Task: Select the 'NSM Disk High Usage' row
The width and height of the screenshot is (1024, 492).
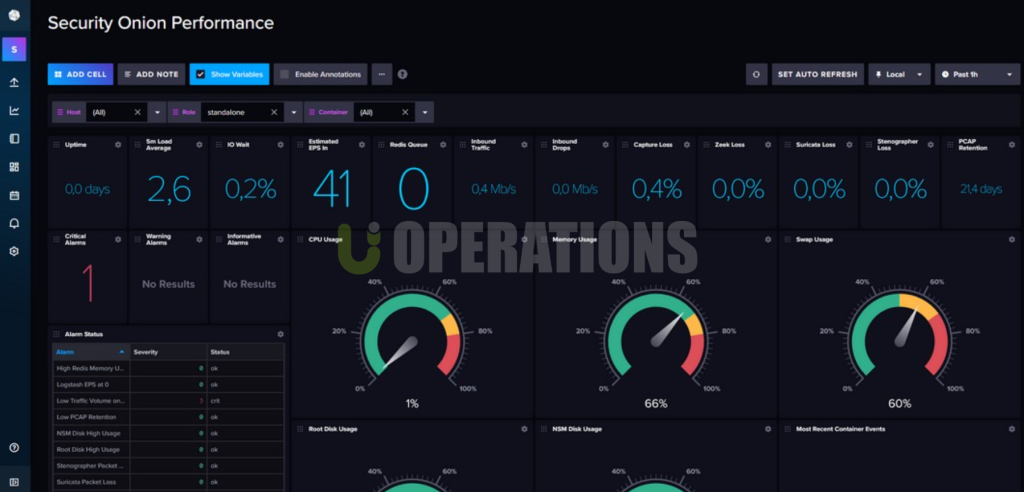Action: pyautogui.click(x=168, y=433)
